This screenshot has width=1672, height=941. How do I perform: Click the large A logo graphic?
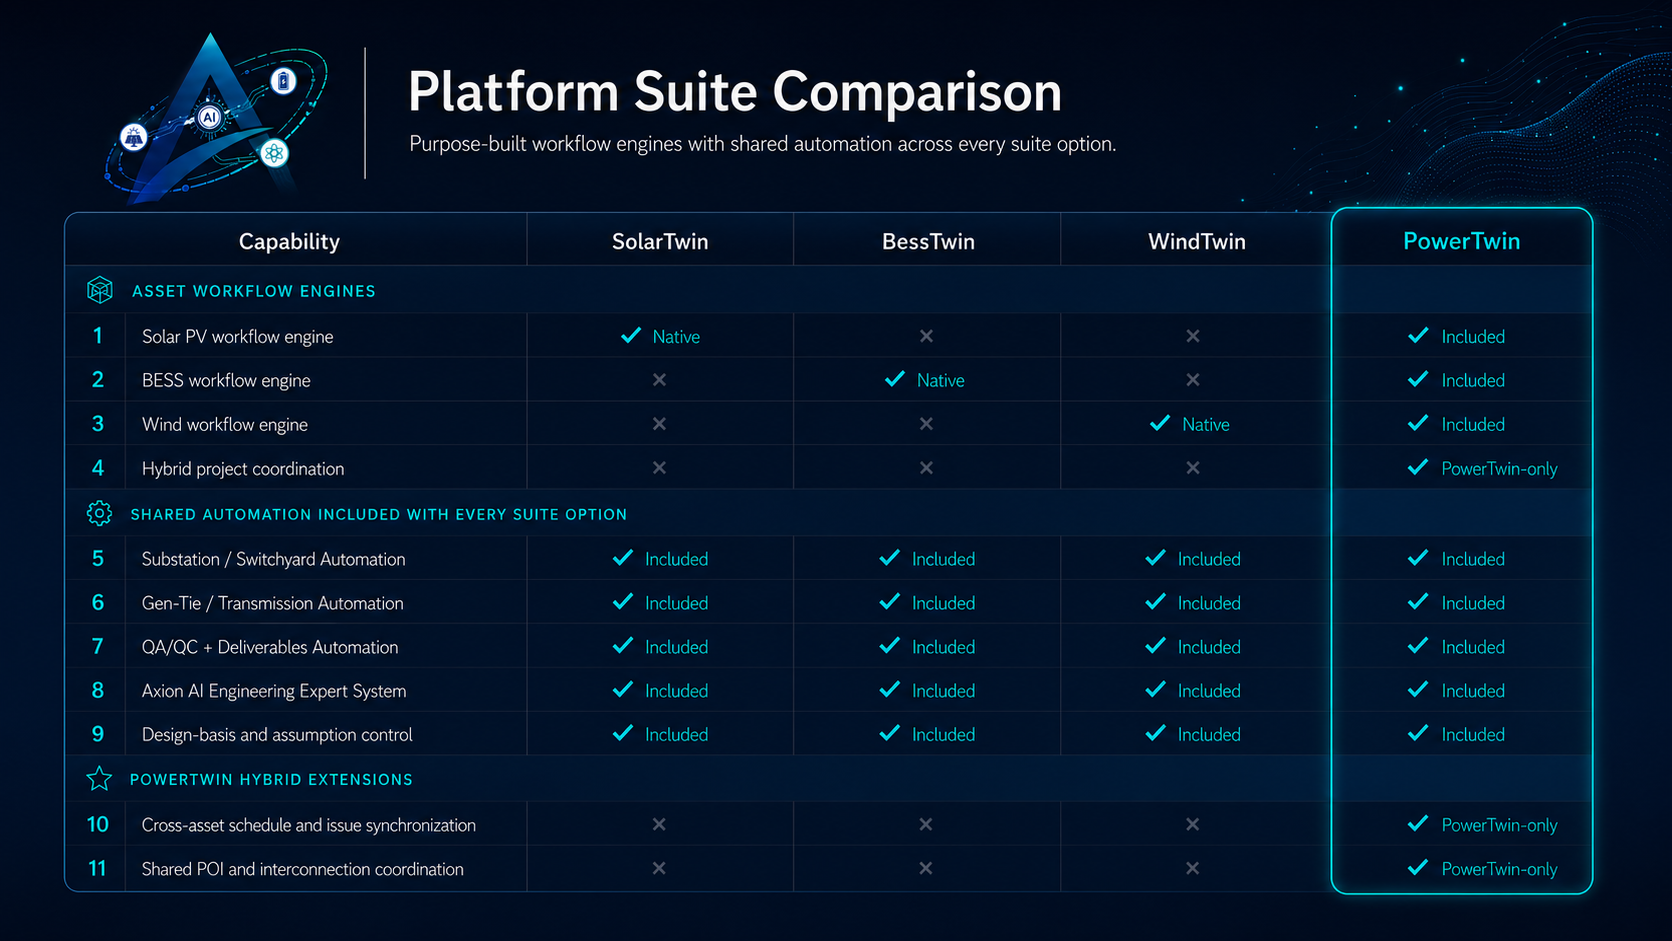(x=212, y=118)
